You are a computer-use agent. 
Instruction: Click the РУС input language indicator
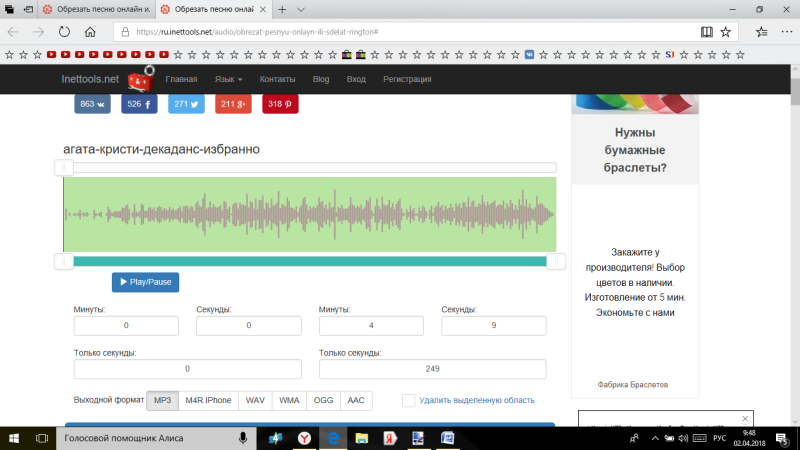[x=719, y=438]
